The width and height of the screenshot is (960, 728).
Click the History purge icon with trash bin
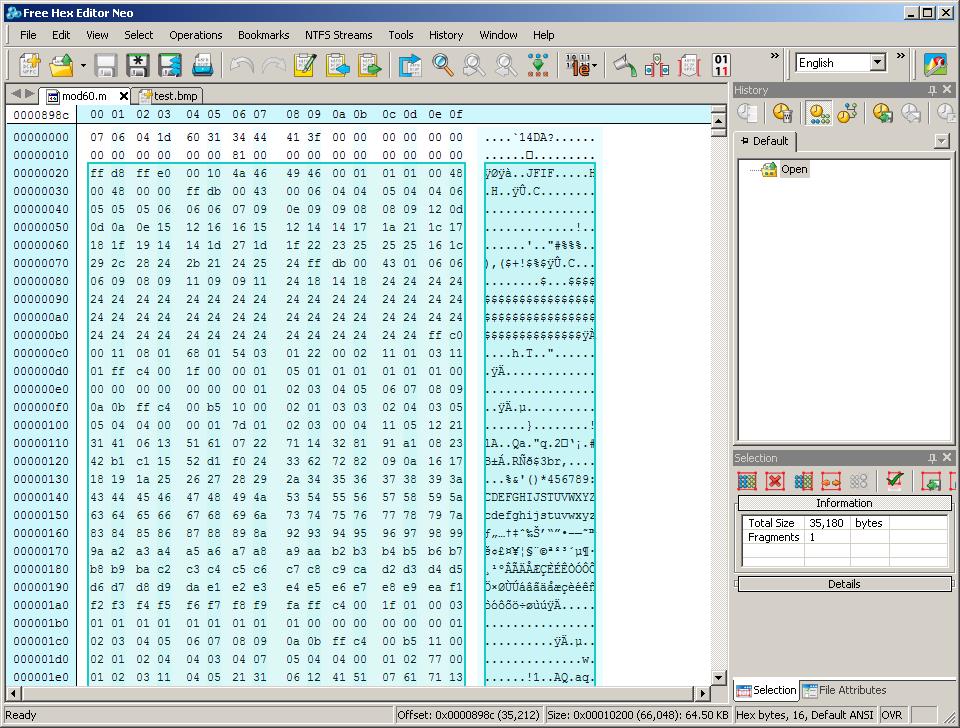782,113
